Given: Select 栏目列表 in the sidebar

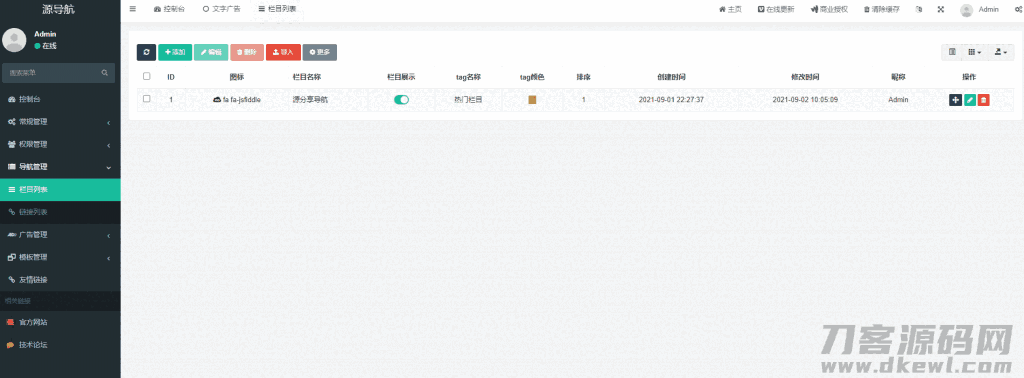Looking at the screenshot, I should tap(60, 189).
